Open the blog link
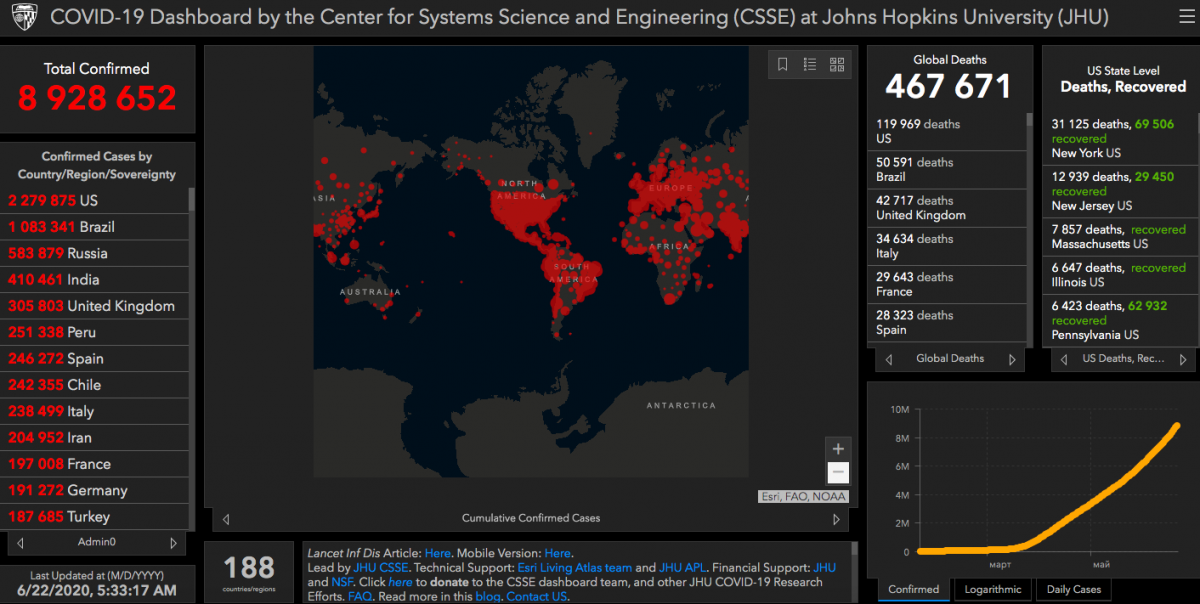 coord(487,596)
